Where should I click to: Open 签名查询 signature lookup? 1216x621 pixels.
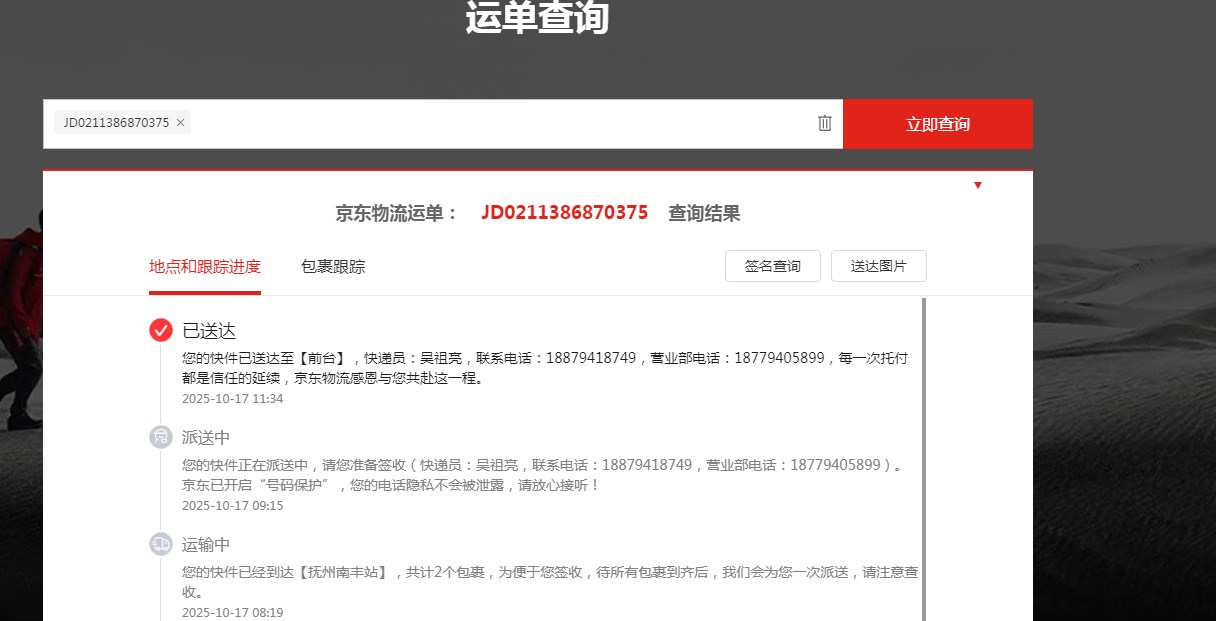772,266
